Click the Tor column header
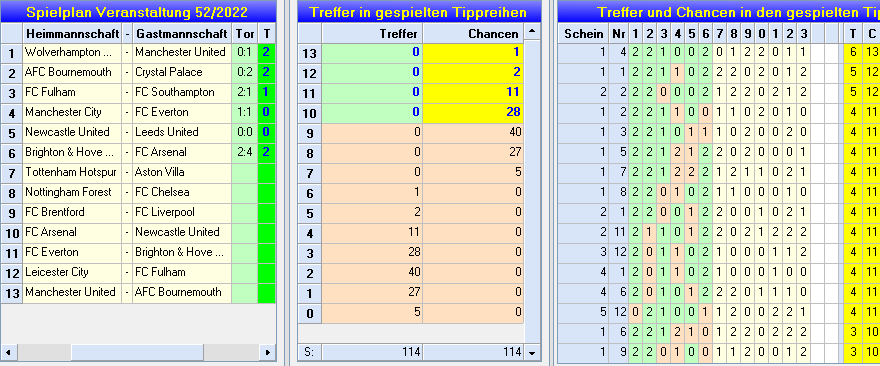880x366 pixels. click(x=245, y=34)
